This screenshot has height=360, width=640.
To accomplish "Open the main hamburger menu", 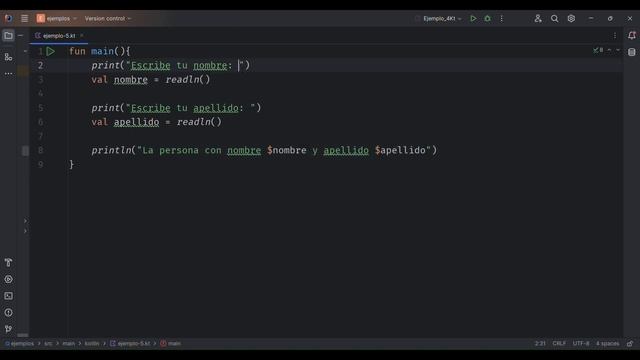I will coord(24,18).
